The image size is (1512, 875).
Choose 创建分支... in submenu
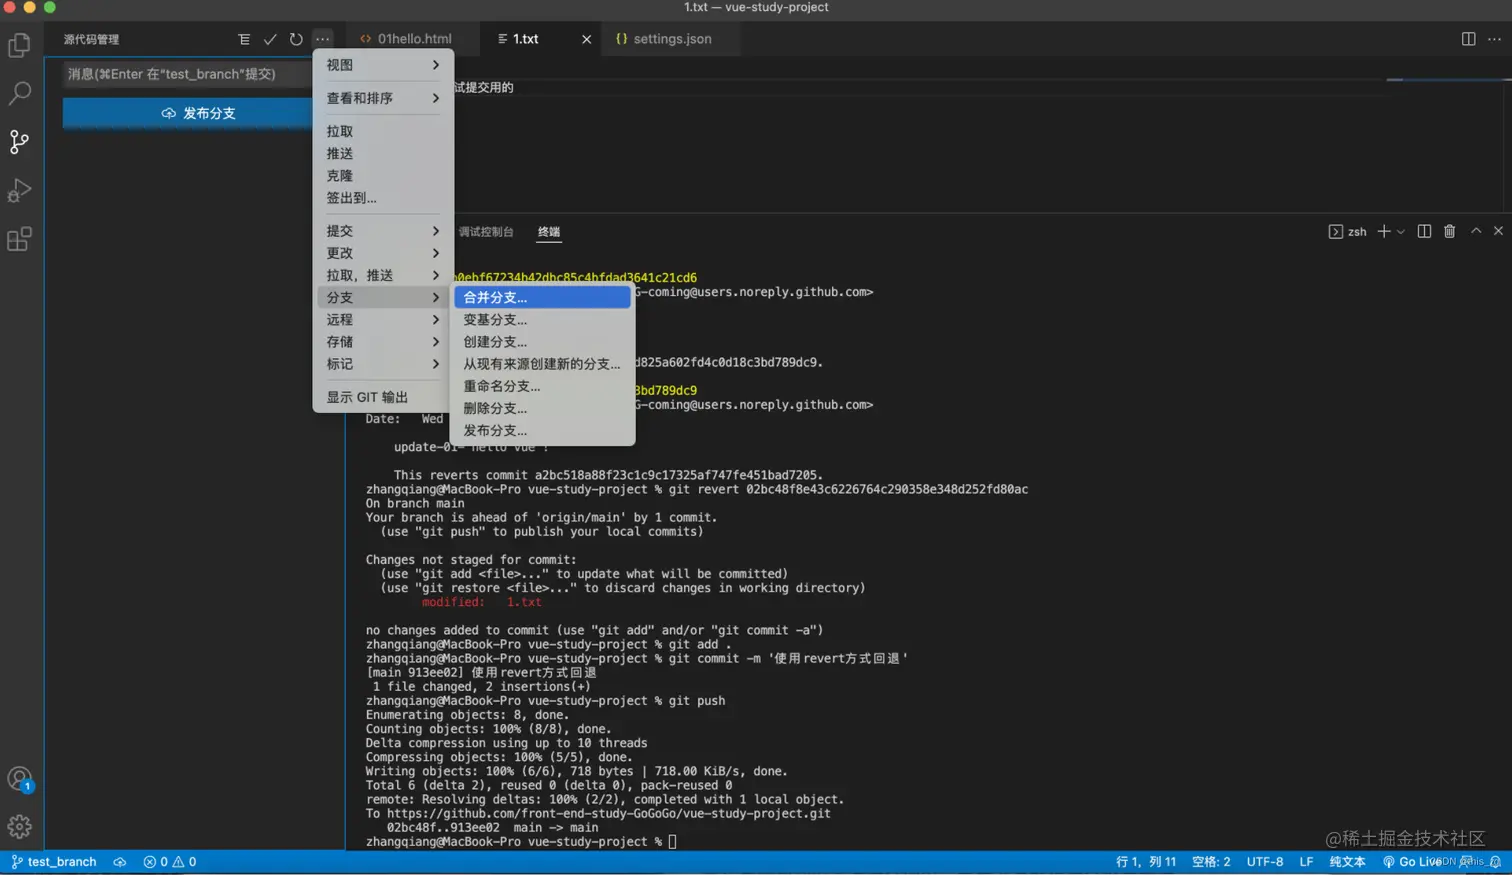click(542, 342)
